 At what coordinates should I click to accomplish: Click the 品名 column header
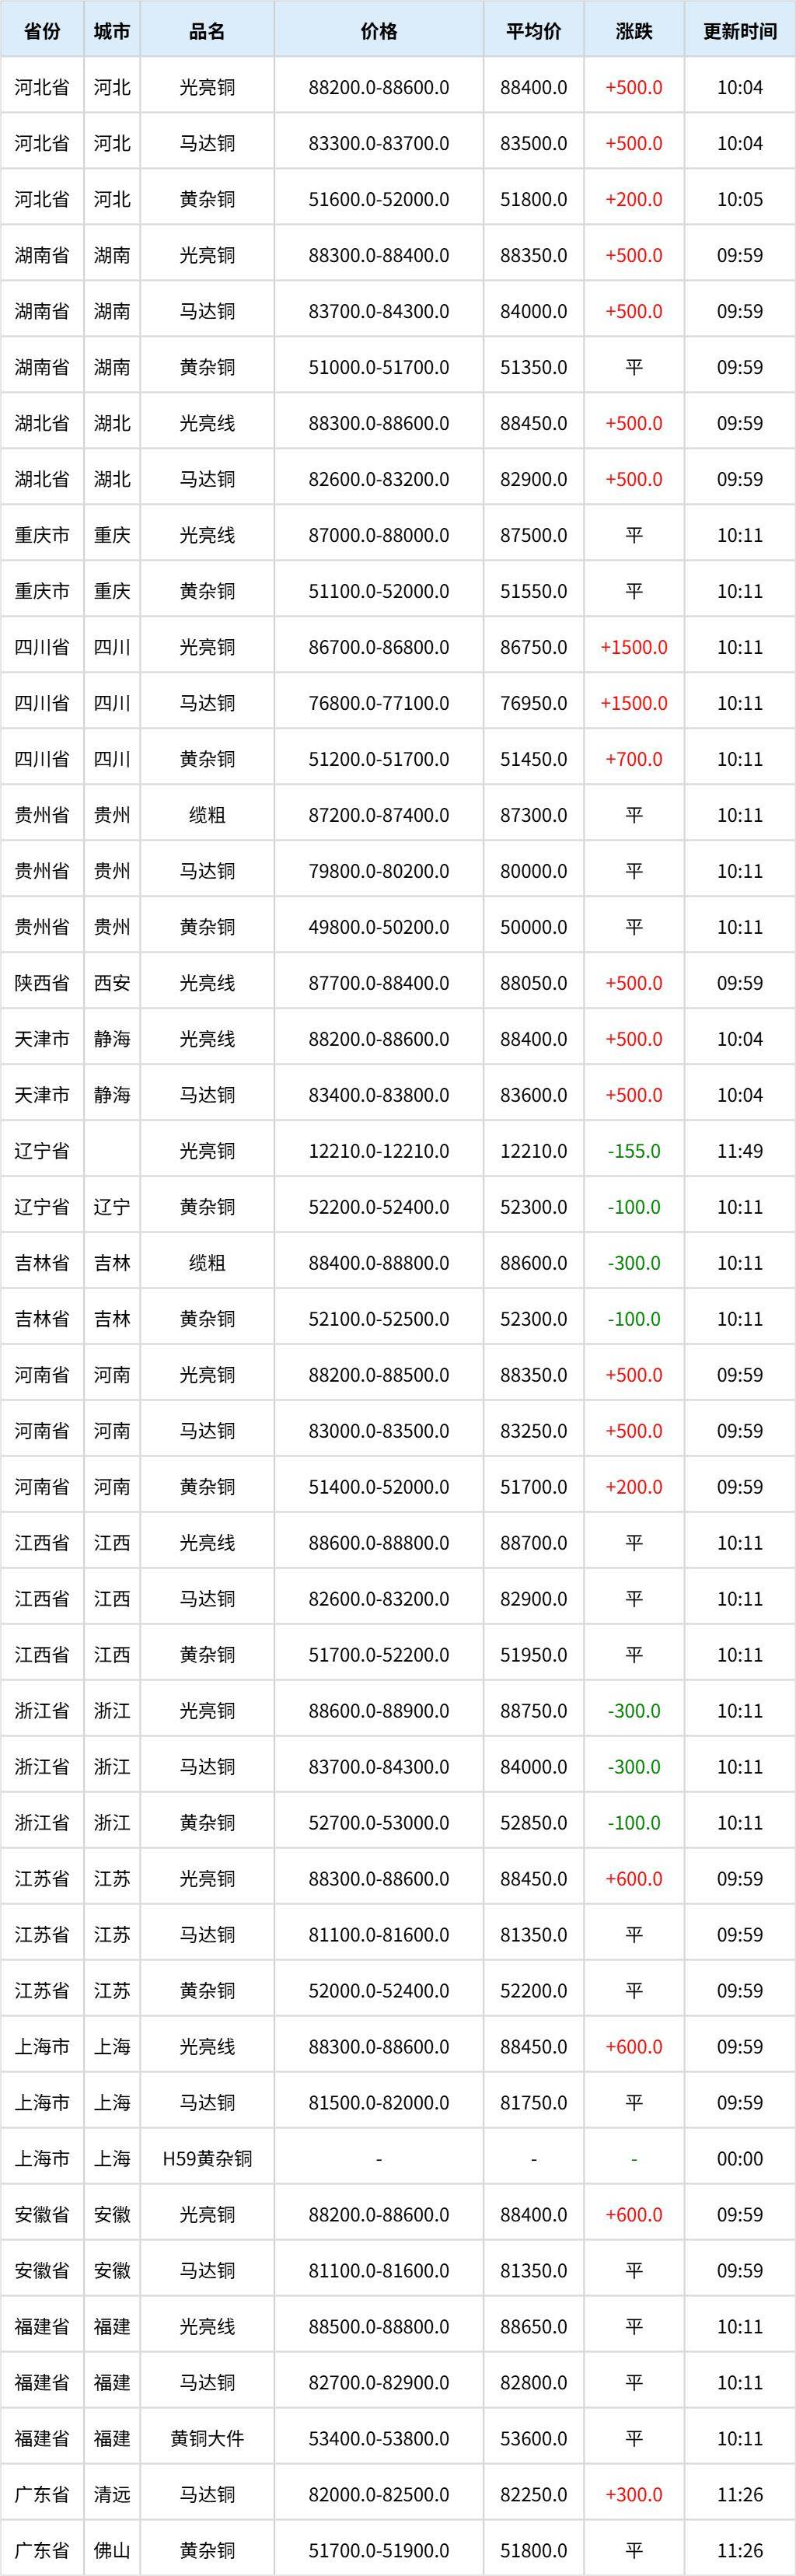(x=207, y=31)
